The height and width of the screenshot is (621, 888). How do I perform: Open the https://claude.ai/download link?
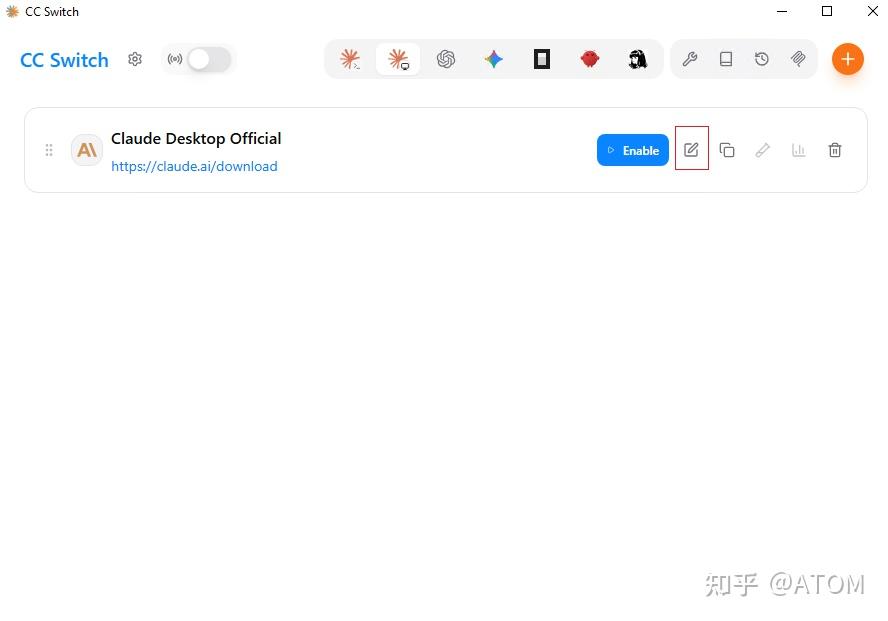194,166
